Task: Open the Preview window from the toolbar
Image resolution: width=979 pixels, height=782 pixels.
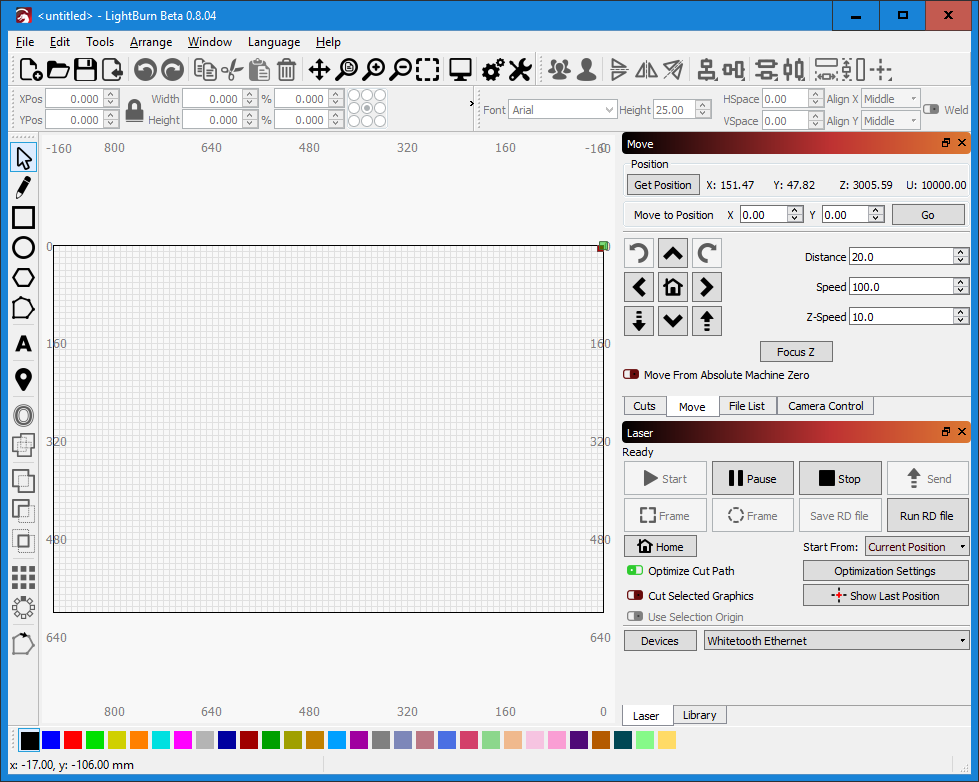Action: (x=459, y=70)
